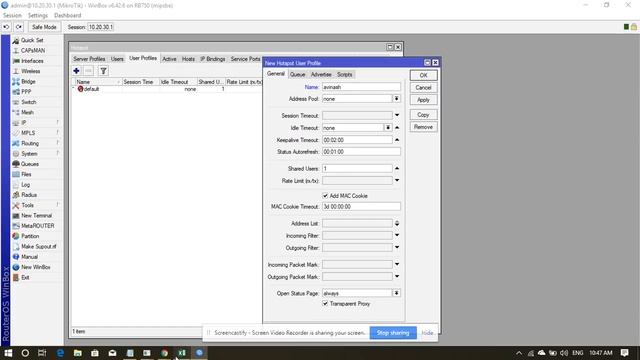Open CAPsMAN menu item
The image size is (640, 360).
click(x=33, y=50)
